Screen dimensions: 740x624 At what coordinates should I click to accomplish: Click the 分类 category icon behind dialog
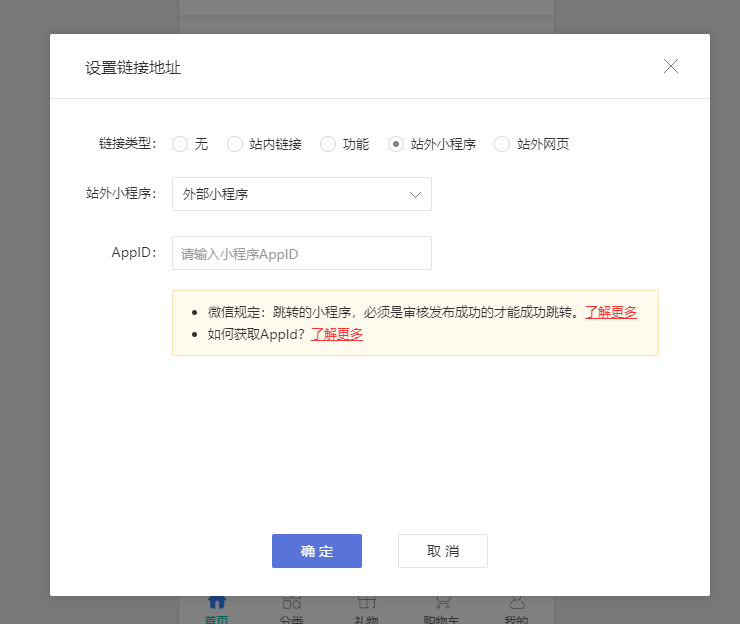tap(292, 602)
